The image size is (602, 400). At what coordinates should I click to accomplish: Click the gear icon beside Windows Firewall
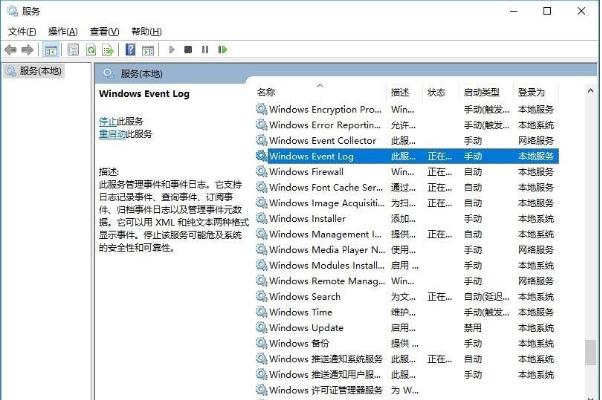tap(261, 172)
